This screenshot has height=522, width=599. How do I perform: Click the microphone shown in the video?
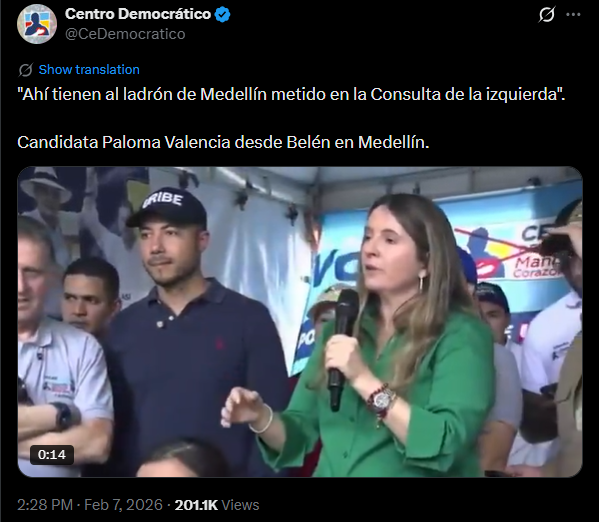tap(342, 348)
